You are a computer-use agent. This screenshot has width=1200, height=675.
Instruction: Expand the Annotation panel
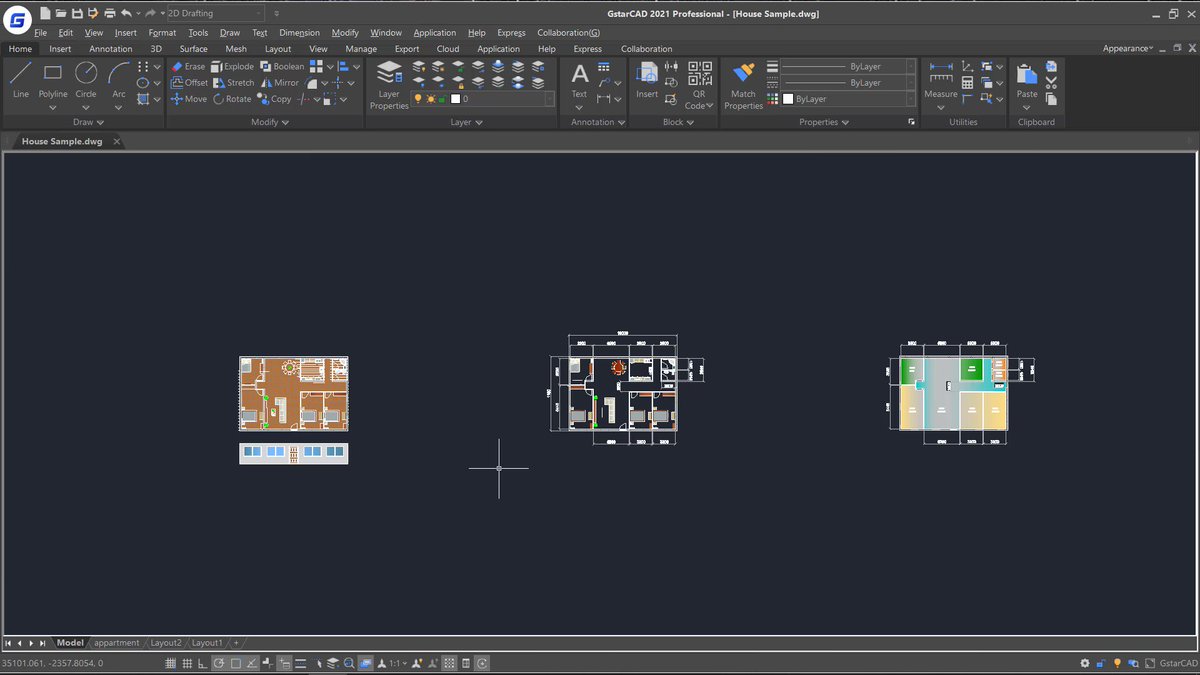pyautogui.click(x=598, y=122)
